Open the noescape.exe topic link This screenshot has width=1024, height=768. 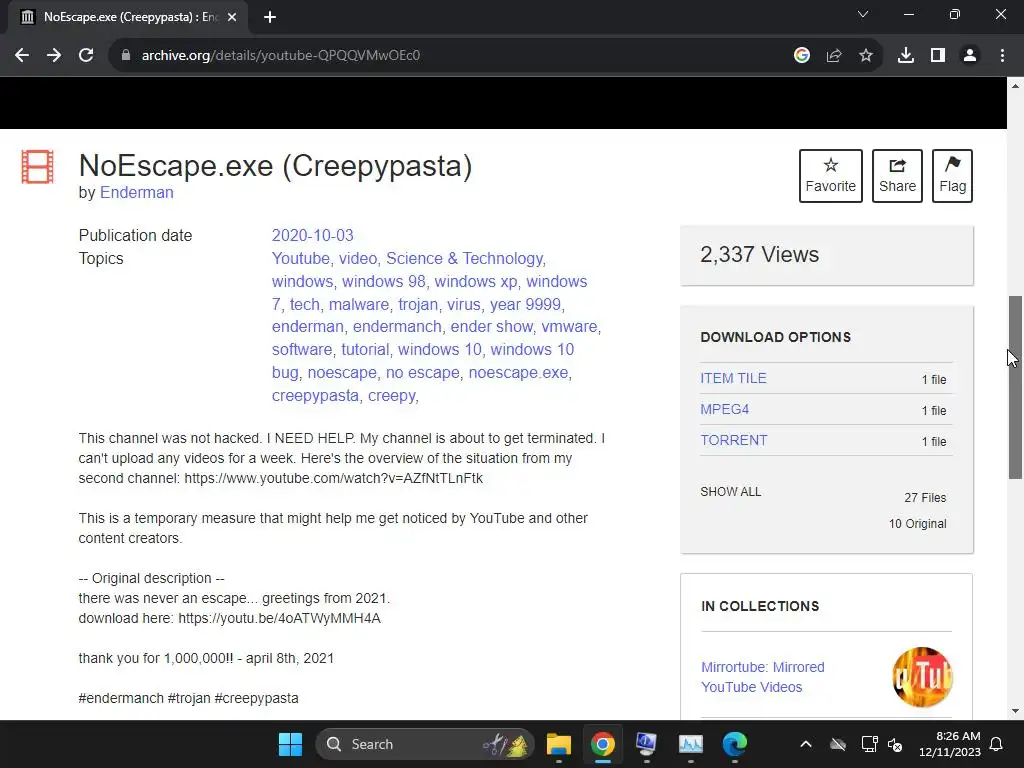pos(518,372)
